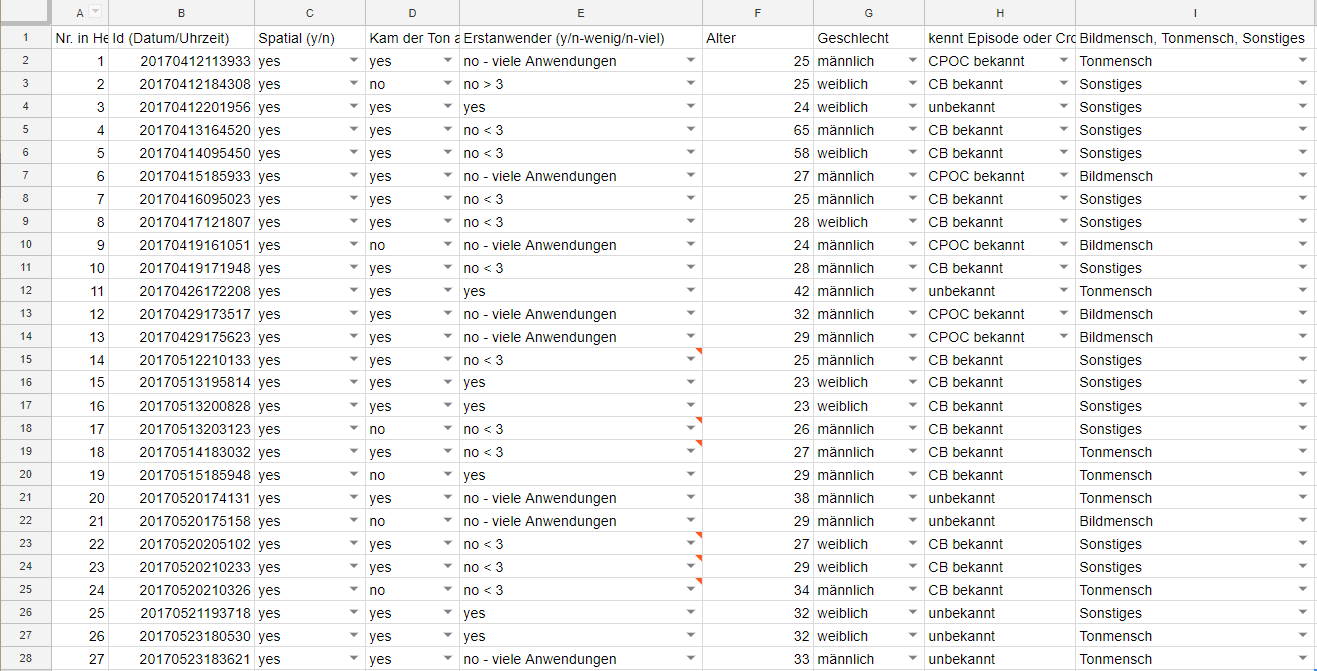Select column C by its letter header

[310, 12]
